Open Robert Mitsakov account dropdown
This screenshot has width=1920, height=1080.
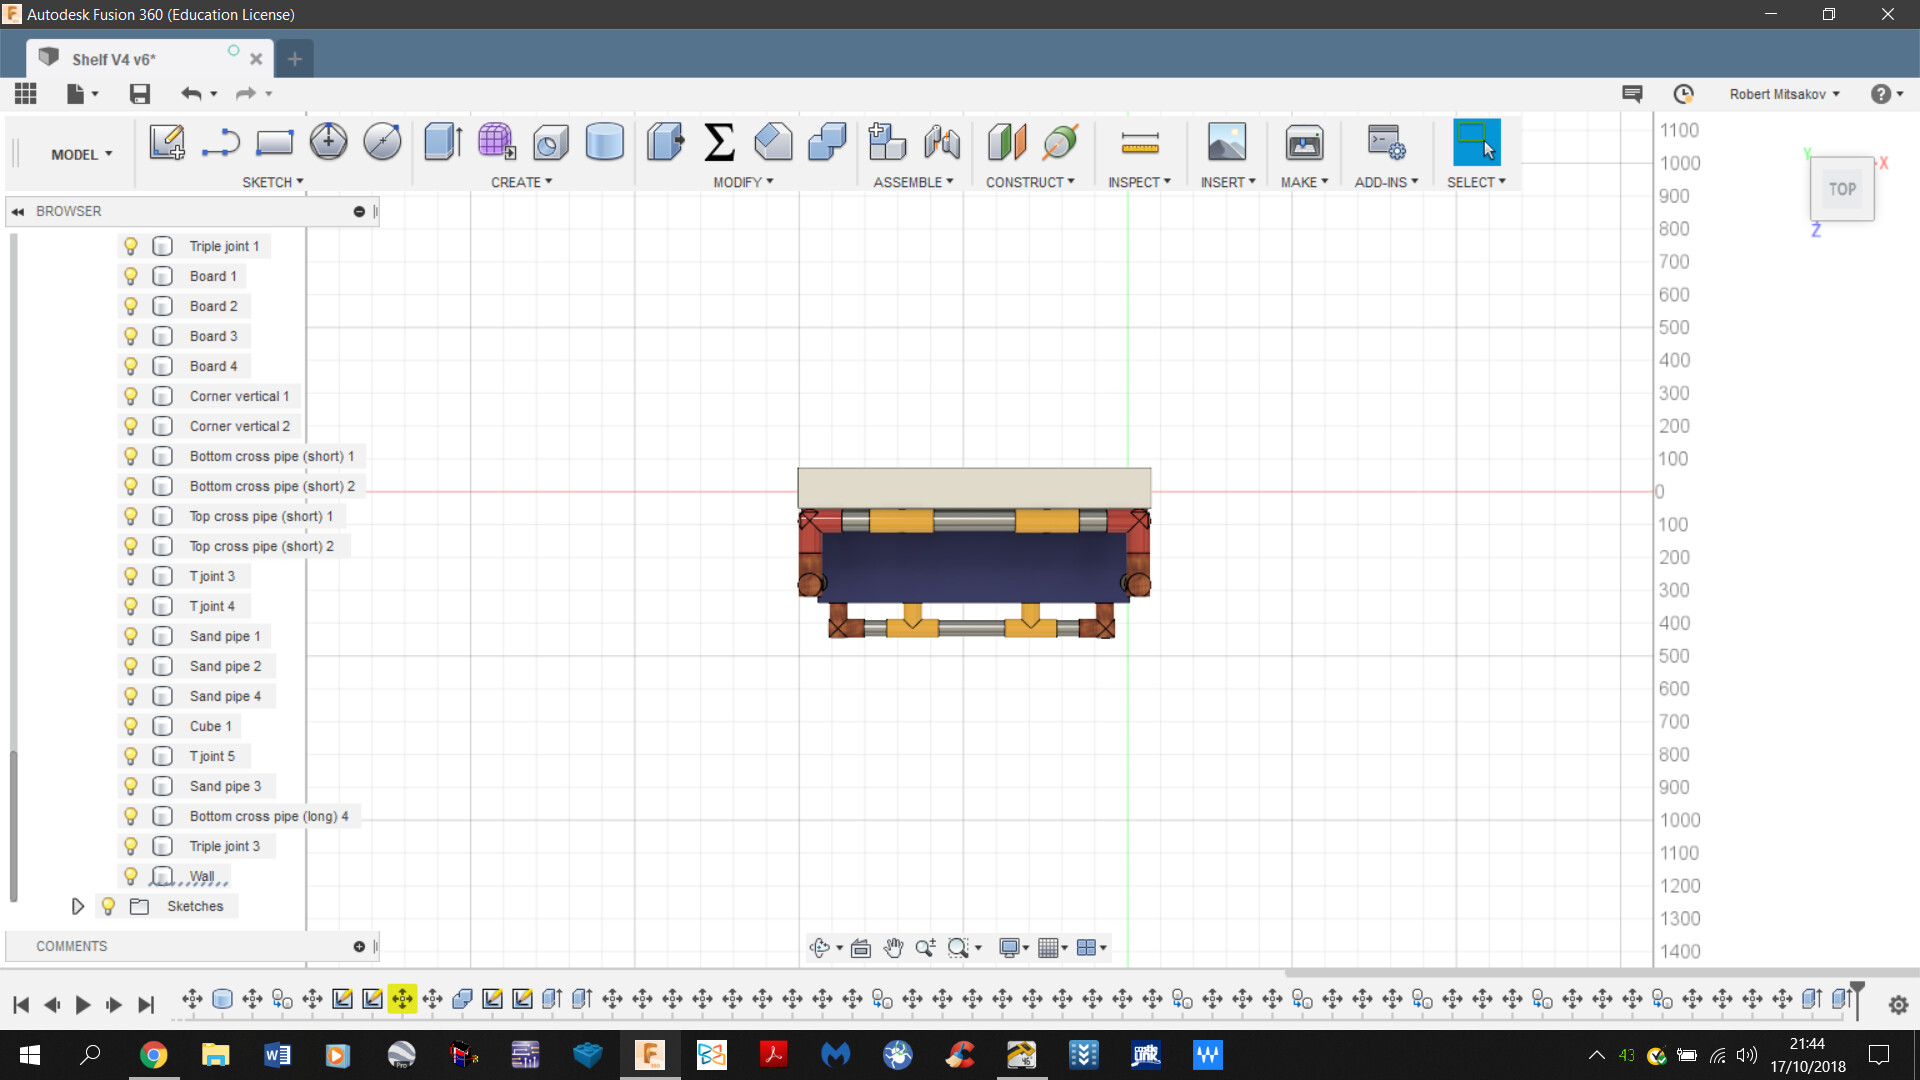[1785, 94]
